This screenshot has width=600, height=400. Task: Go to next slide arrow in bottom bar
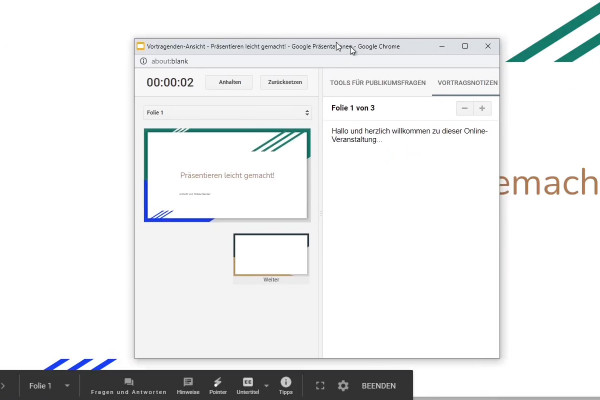pos(3,386)
